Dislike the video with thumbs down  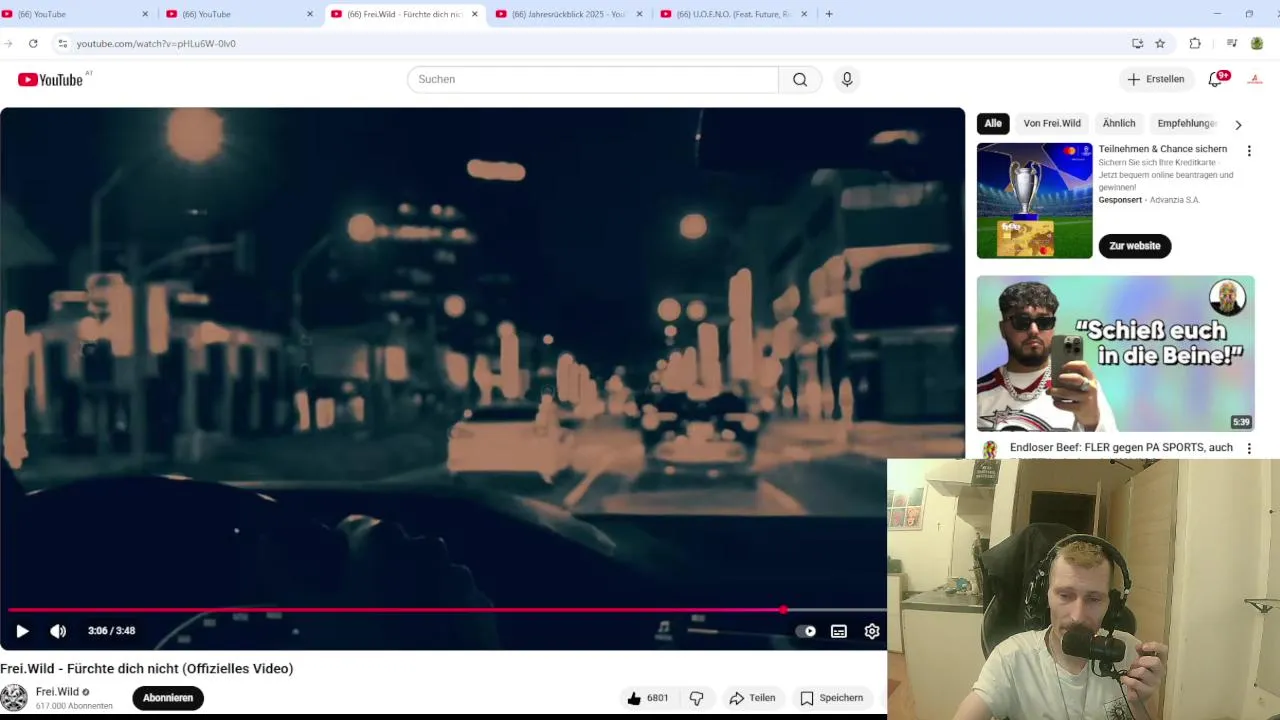pos(697,698)
